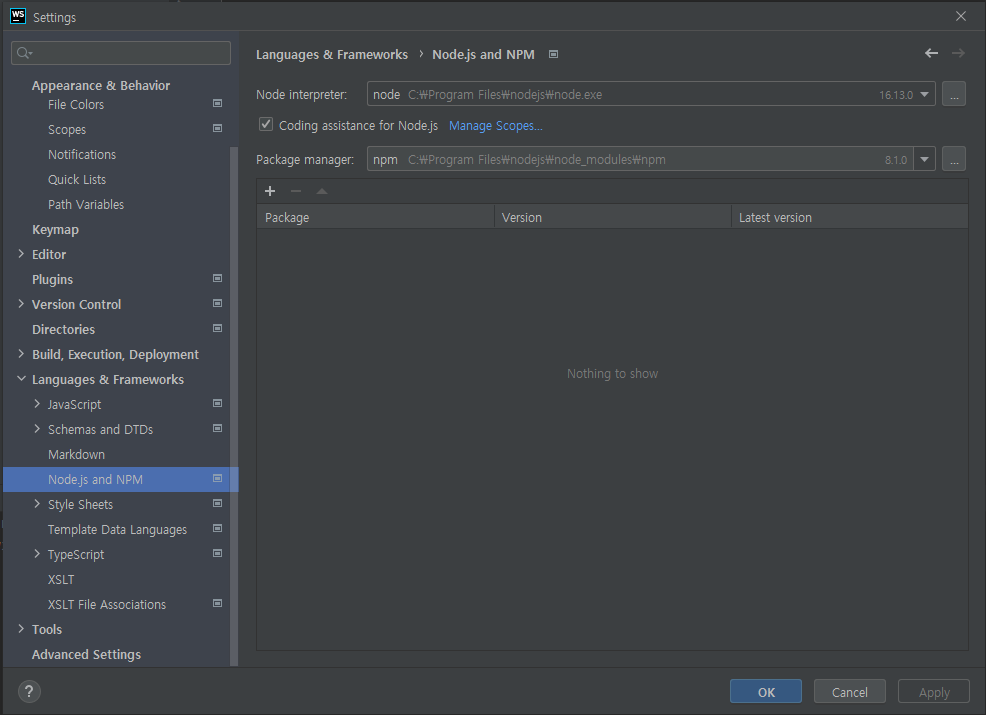Click project icon on Style Sheets row
This screenshot has width=986, height=715.
(218, 503)
